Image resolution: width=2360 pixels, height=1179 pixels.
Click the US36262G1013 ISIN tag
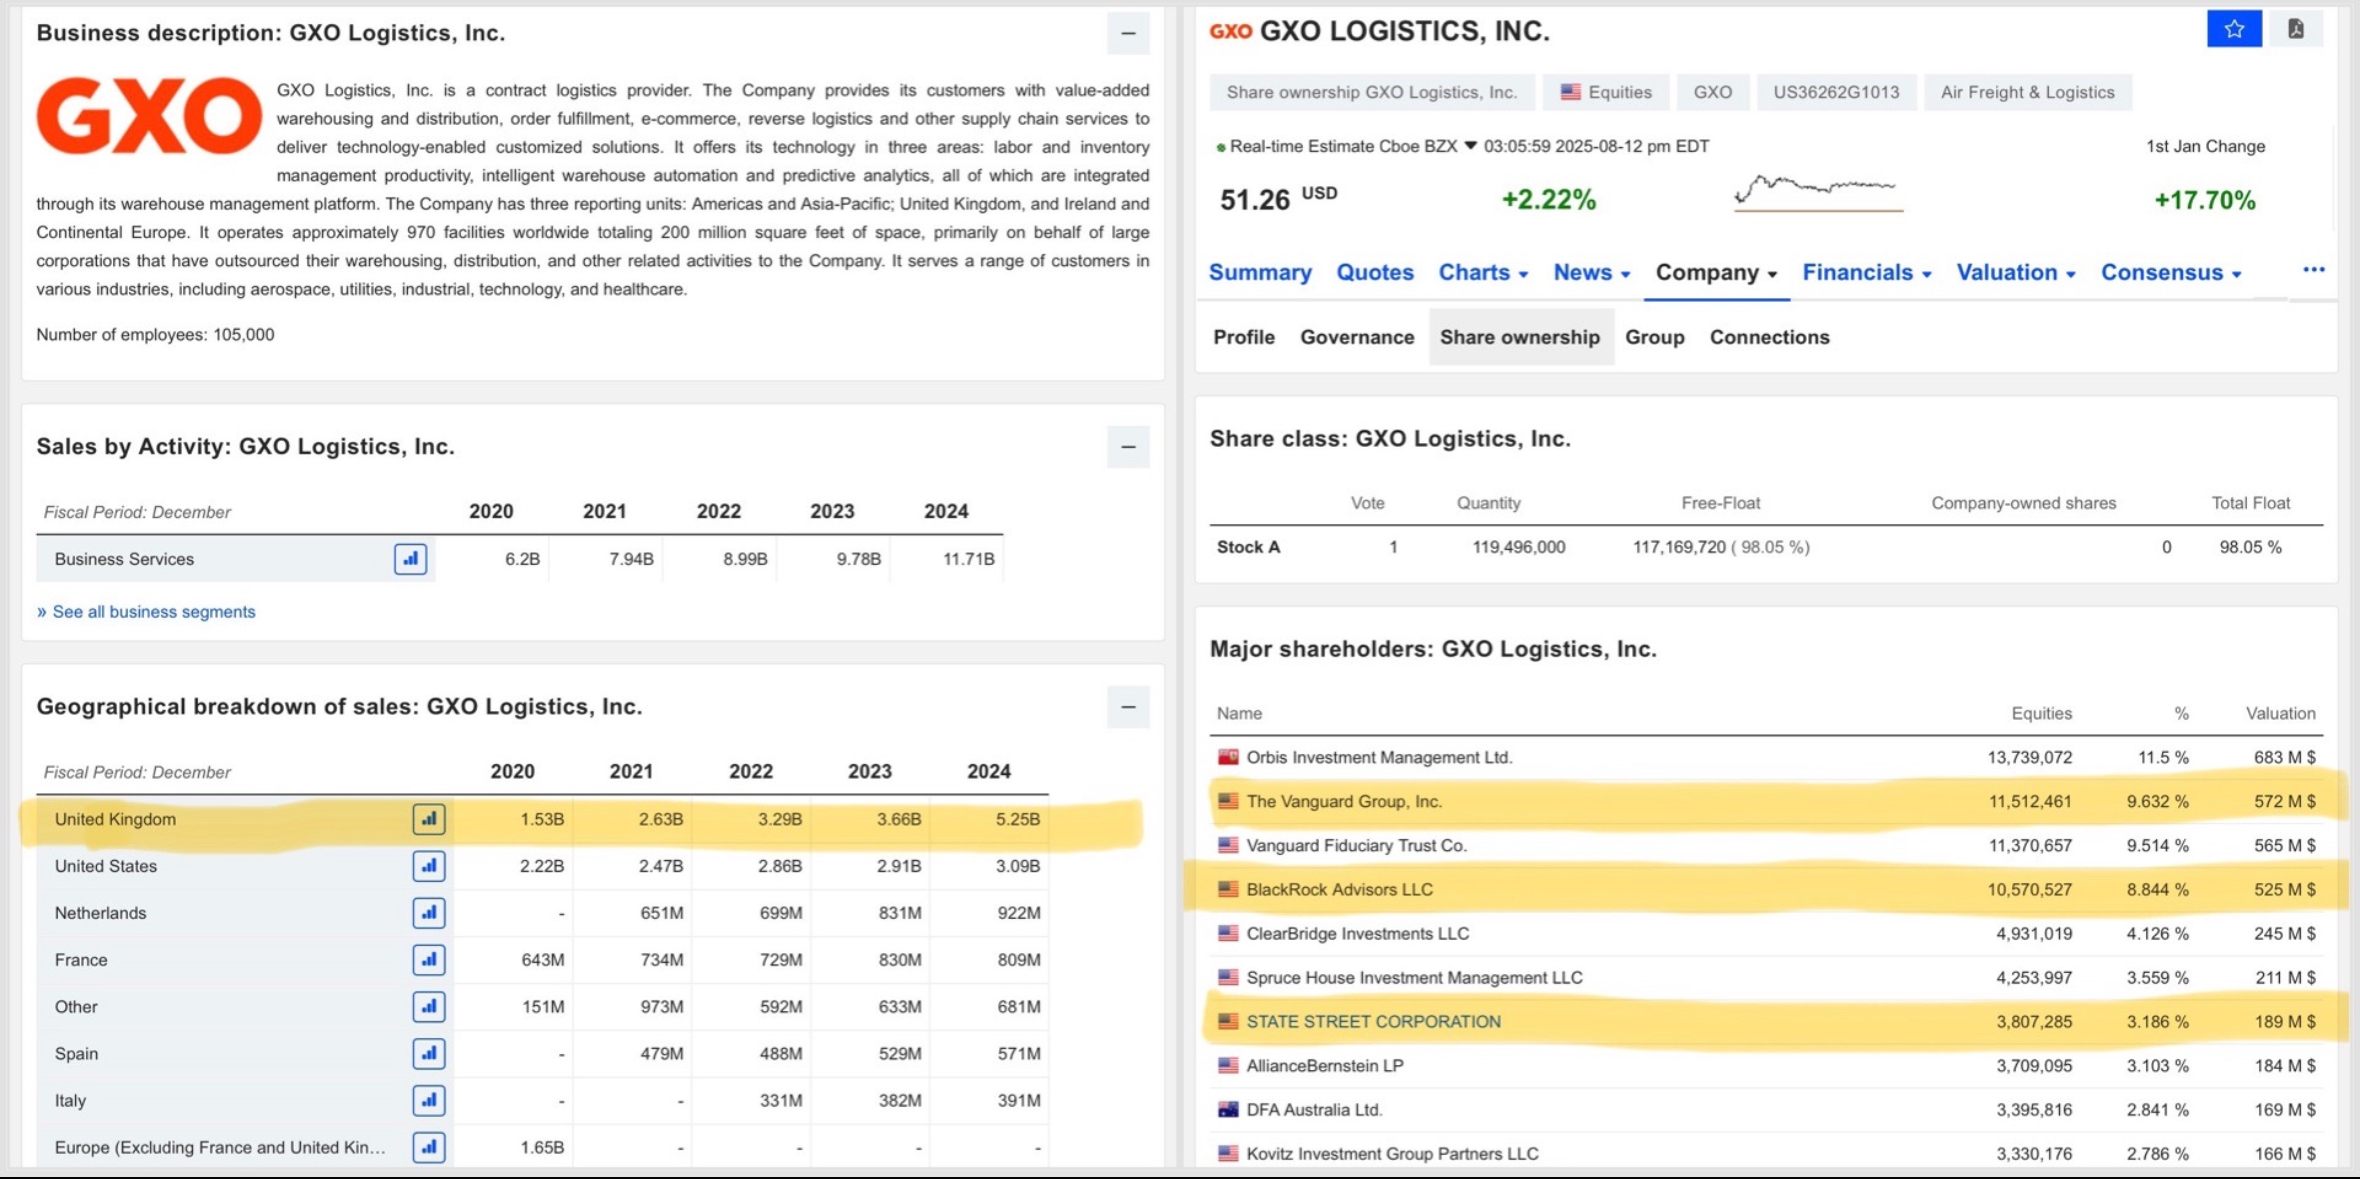click(x=1836, y=92)
